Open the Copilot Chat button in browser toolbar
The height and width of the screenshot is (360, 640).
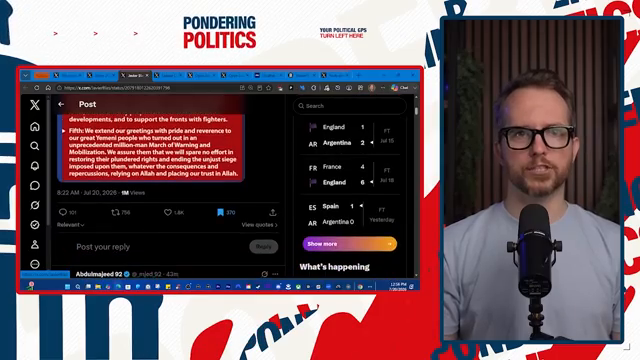click(400, 88)
